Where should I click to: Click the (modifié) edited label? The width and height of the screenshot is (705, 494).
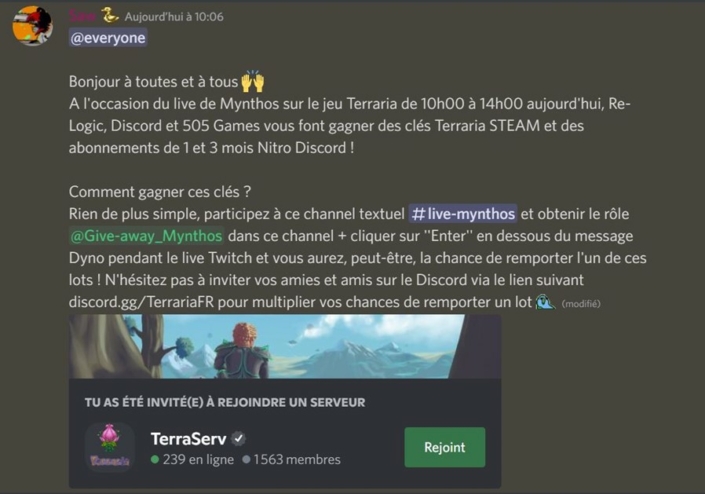(581, 304)
